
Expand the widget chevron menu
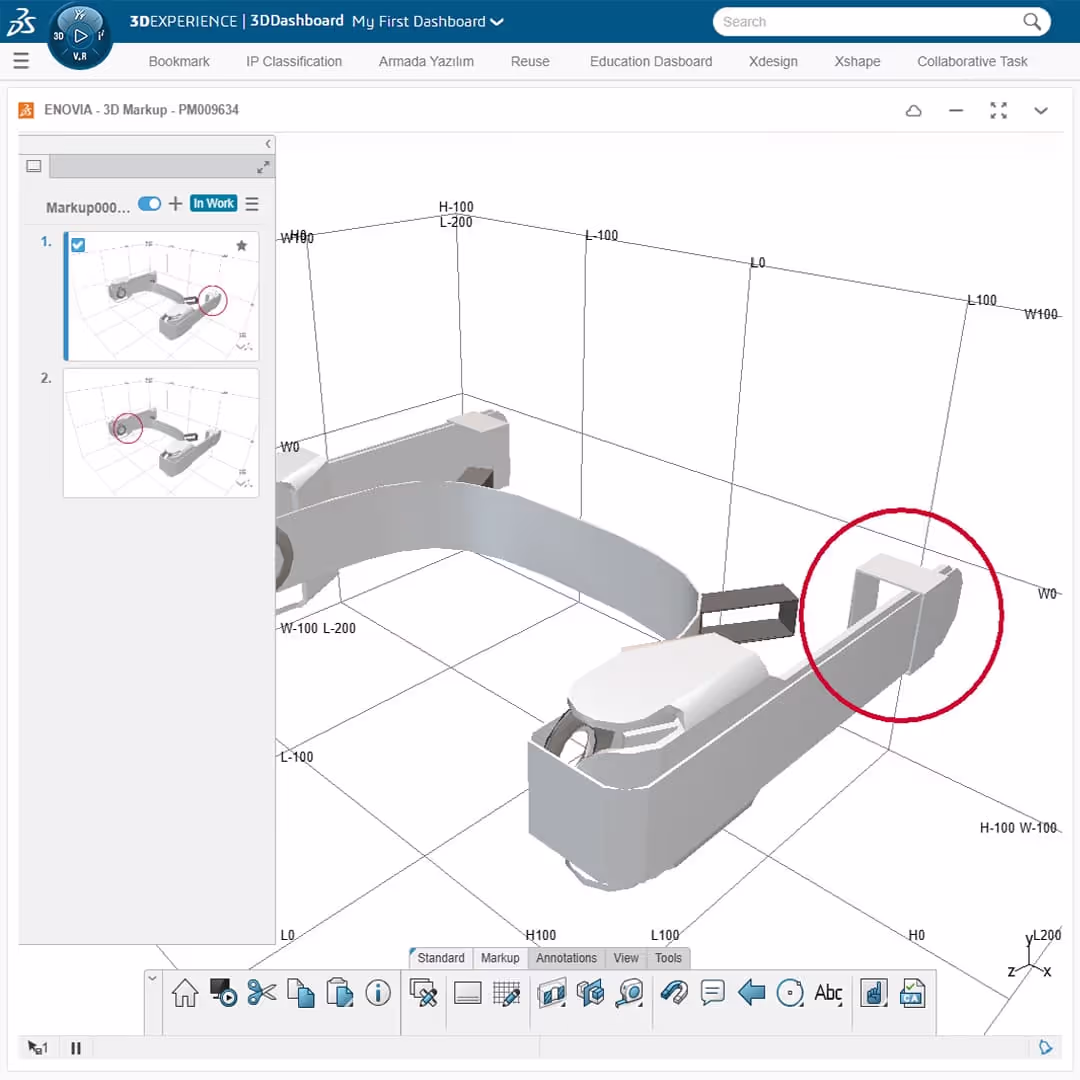[x=1041, y=110]
